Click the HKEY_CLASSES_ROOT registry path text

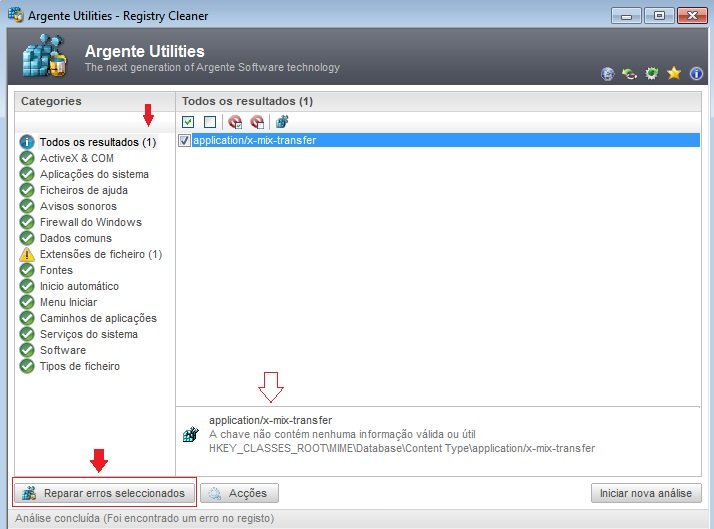[x=402, y=448]
